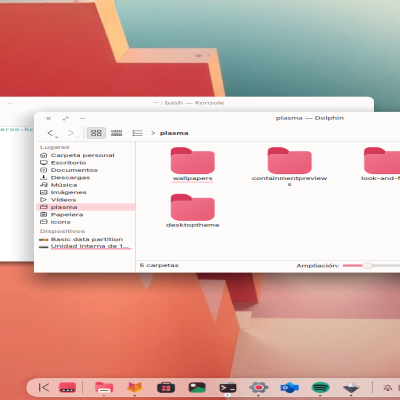This screenshot has width=400, height=400.
Task: Switch Dolphin to compact view mode
Action: pos(116,133)
